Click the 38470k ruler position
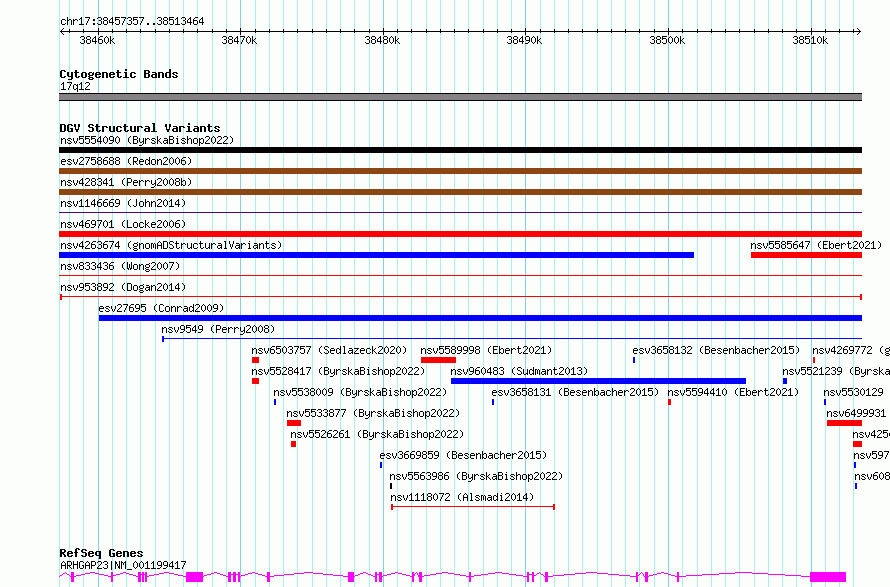Screen dimensions: 890x587 tap(239, 40)
